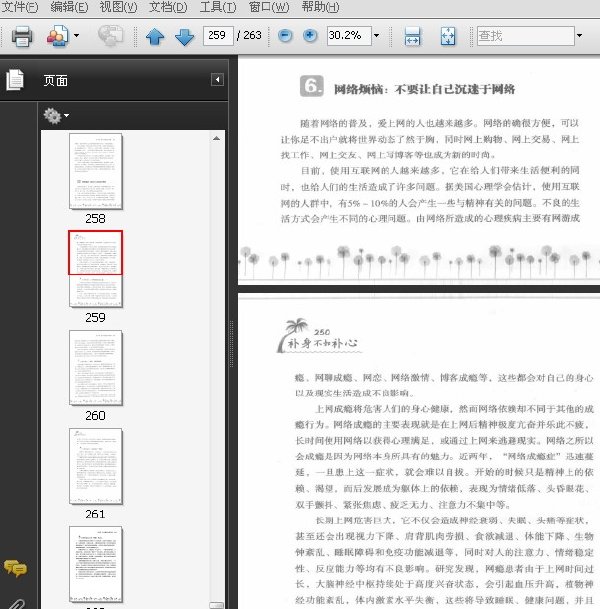
Task: Click the Pages panel icon in sidebar
Action: click(15, 80)
